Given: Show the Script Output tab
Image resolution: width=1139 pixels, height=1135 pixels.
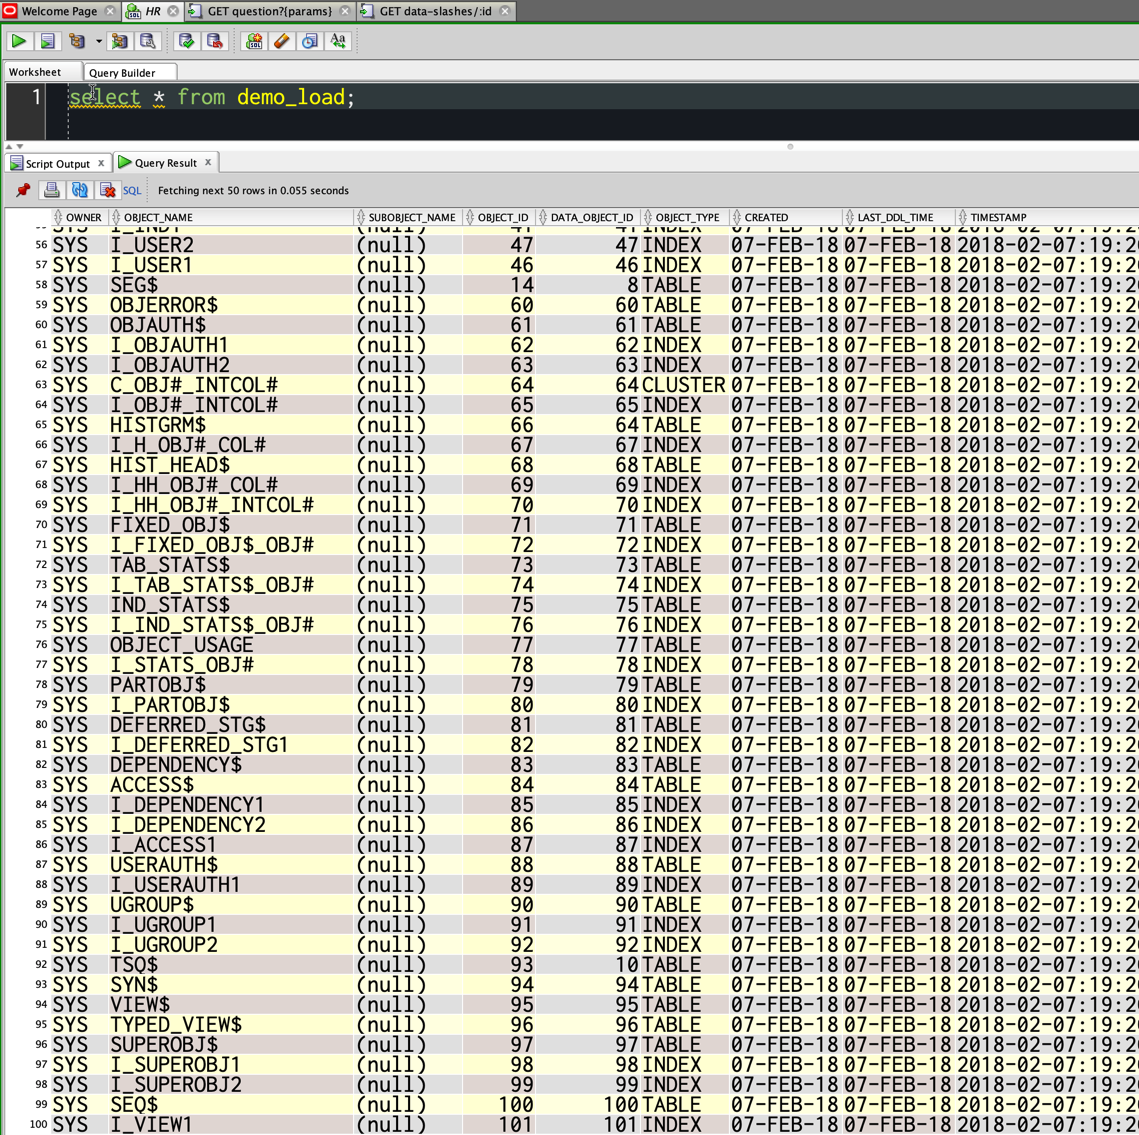Looking at the screenshot, I should pyautogui.click(x=57, y=163).
